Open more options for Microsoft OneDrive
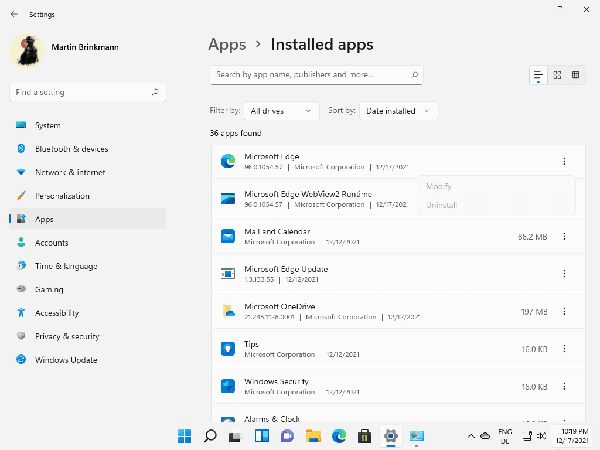Viewport: 600px width, 450px height. tap(564, 311)
